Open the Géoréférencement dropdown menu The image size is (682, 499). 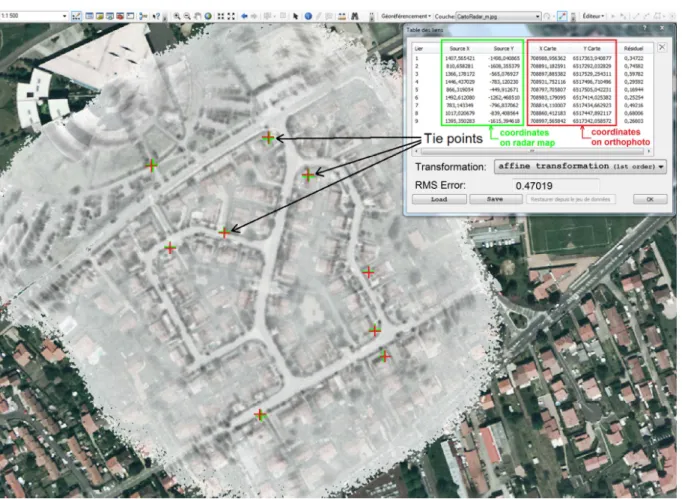406,16
